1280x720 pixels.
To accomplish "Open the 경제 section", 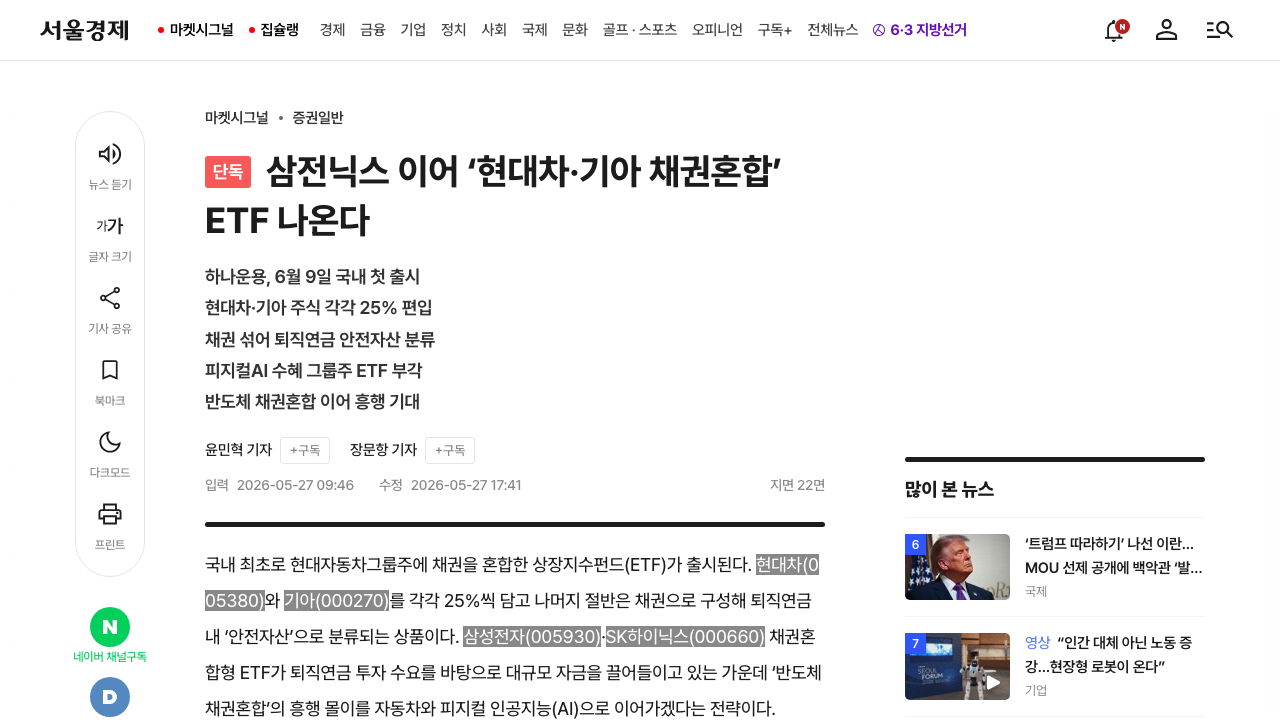I will pyautogui.click(x=333, y=30).
